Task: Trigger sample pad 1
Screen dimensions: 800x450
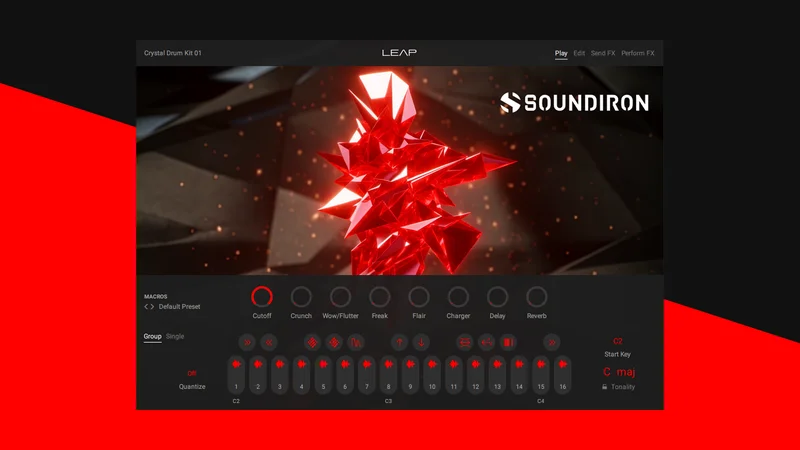Action: pyautogui.click(x=236, y=374)
